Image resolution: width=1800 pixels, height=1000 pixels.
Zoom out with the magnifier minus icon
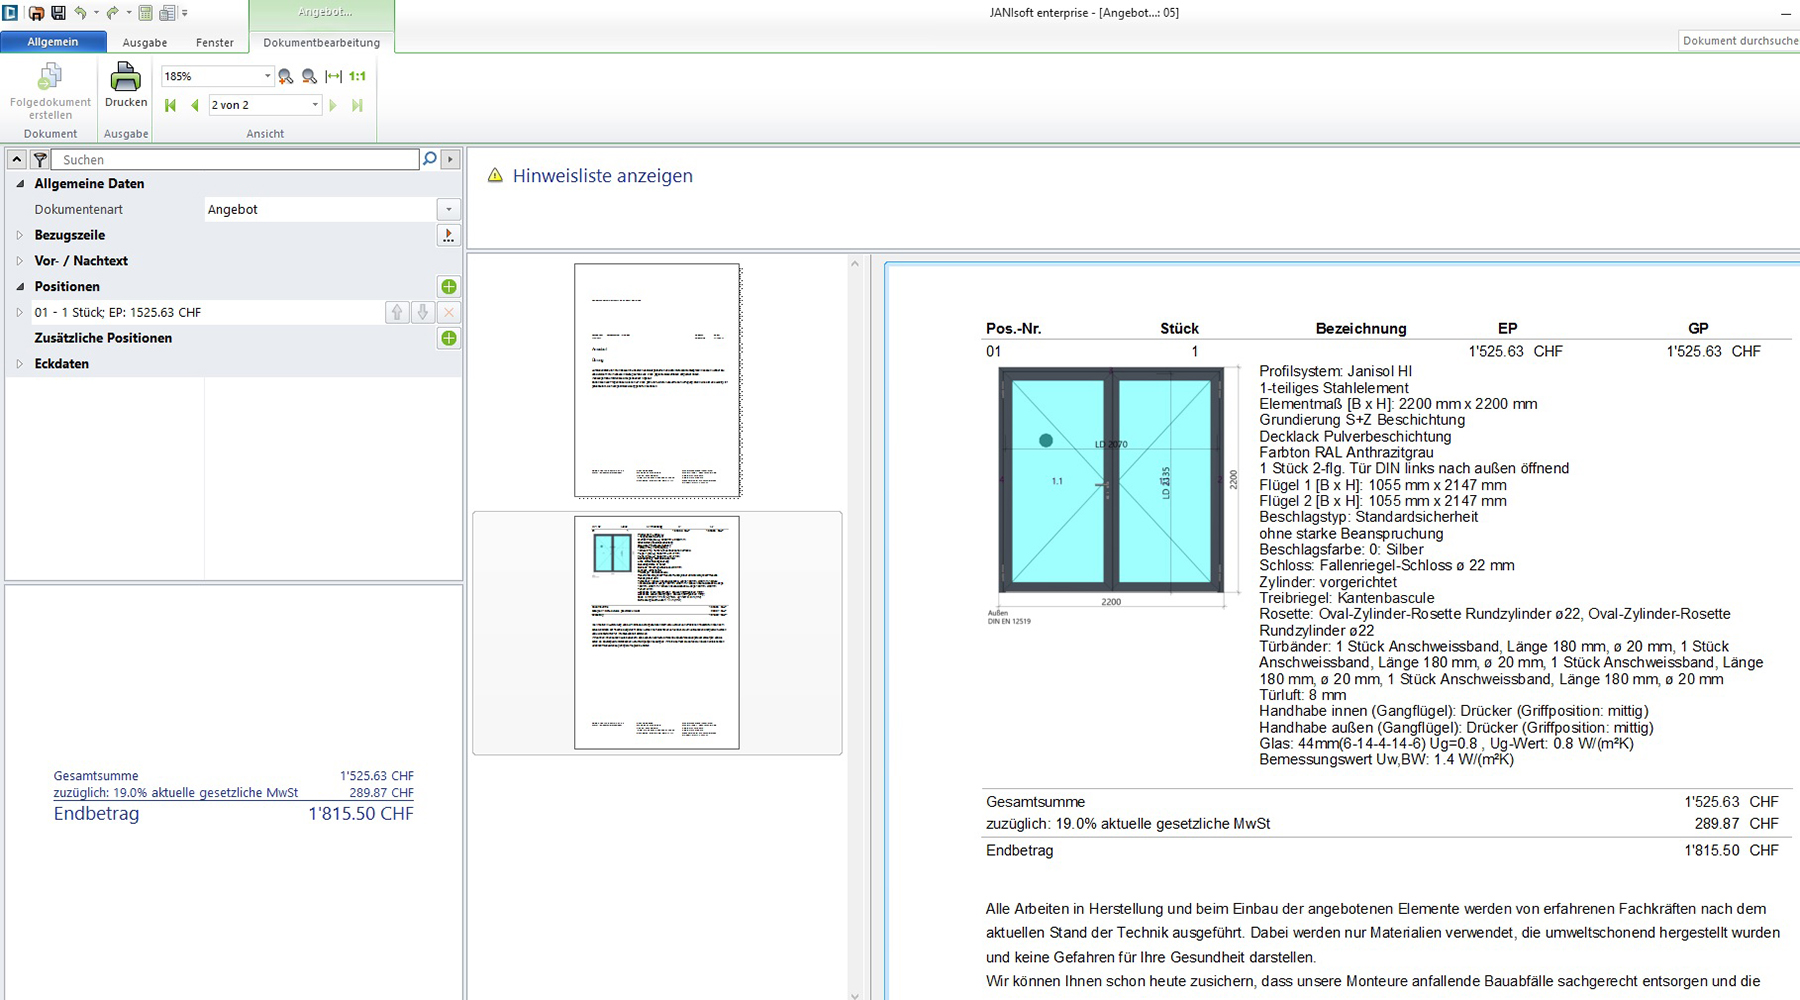click(309, 76)
